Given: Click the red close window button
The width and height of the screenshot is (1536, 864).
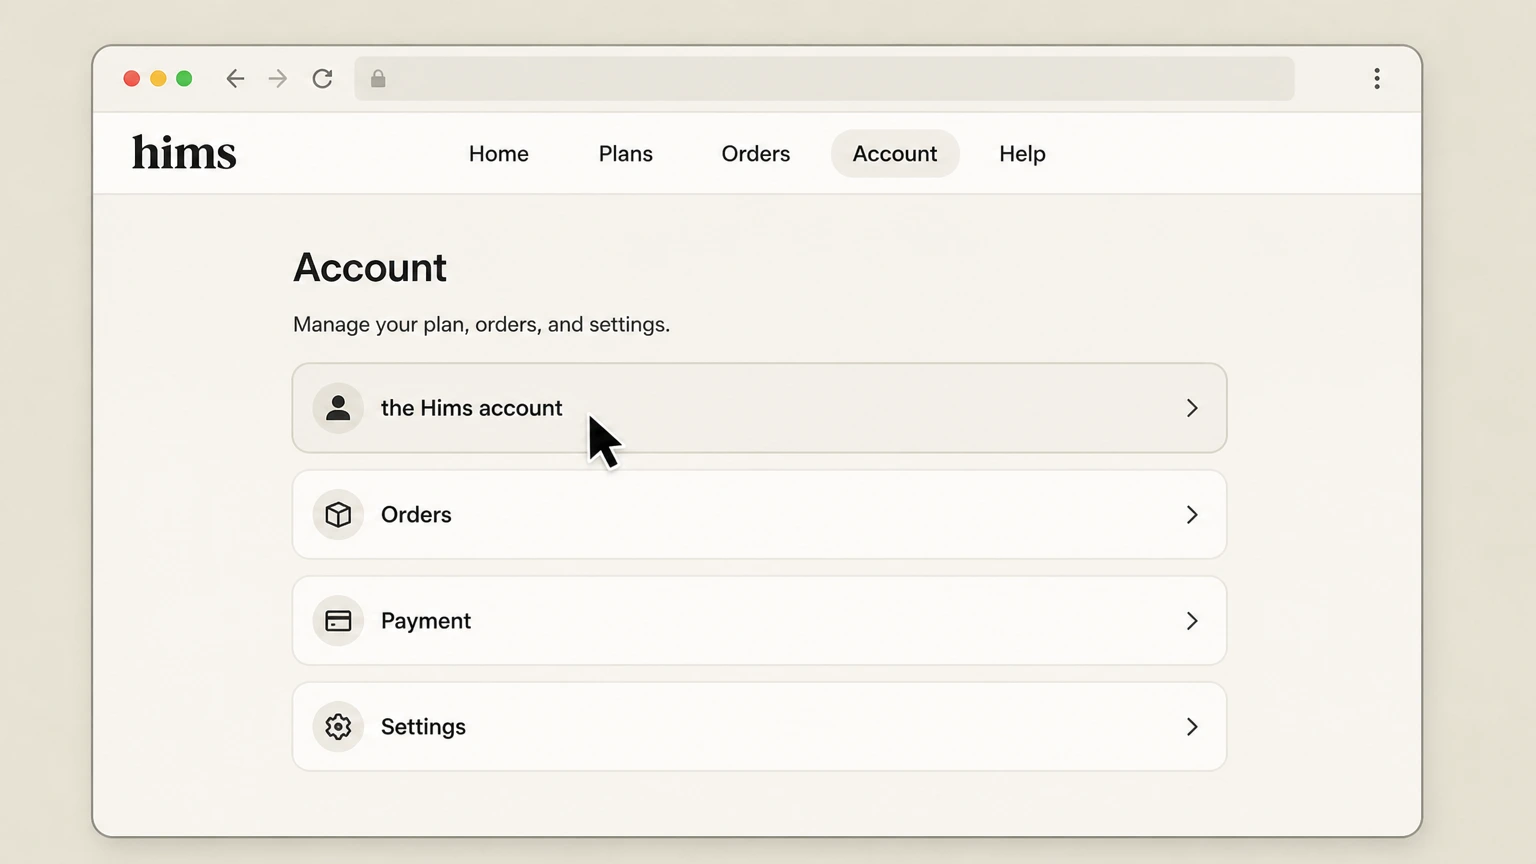Looking at the screenshot, I should click(131, 79).
